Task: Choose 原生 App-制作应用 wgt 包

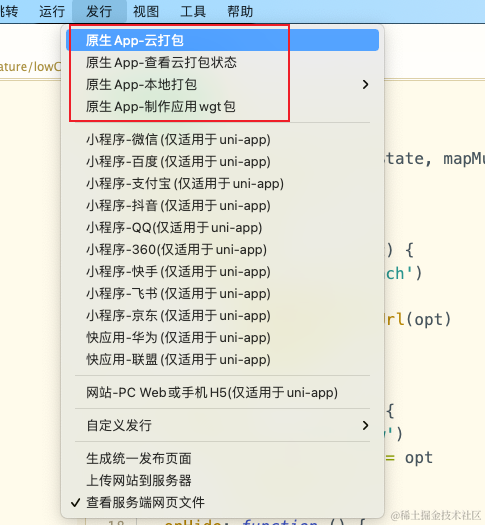Action: point(223,106)
